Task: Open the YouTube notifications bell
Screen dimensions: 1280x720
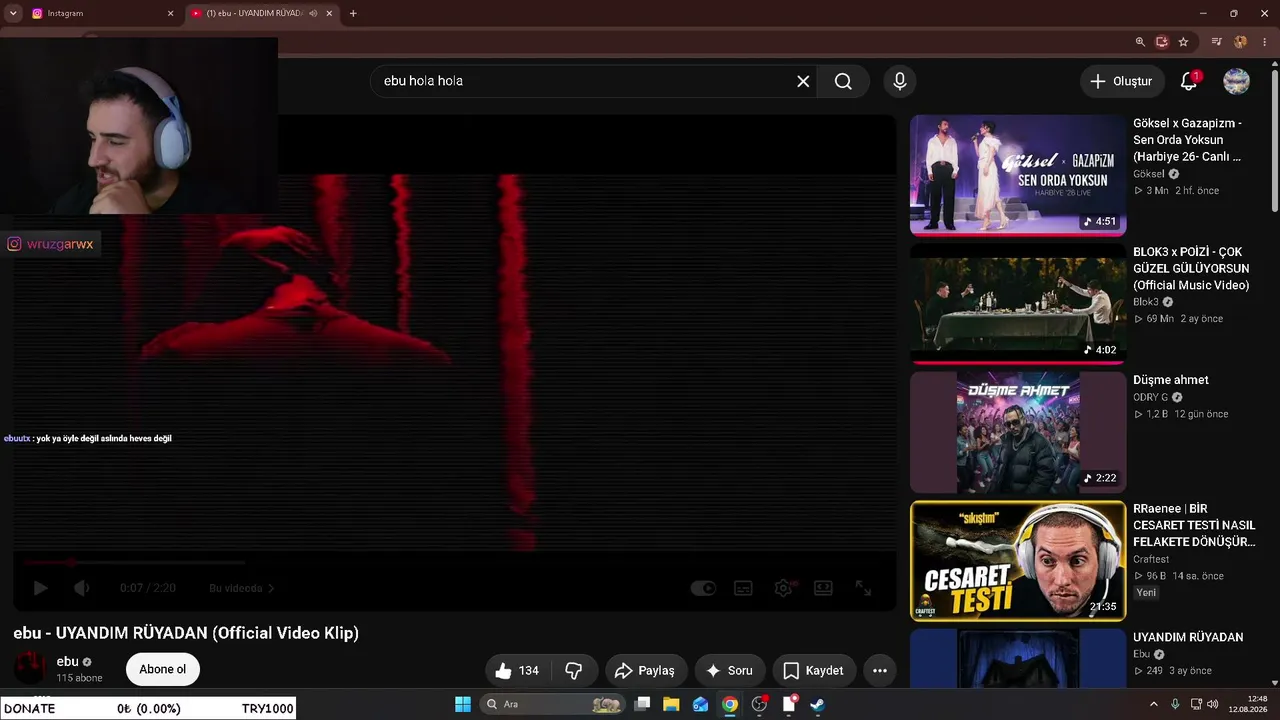Action: [x=1189, y=81]
